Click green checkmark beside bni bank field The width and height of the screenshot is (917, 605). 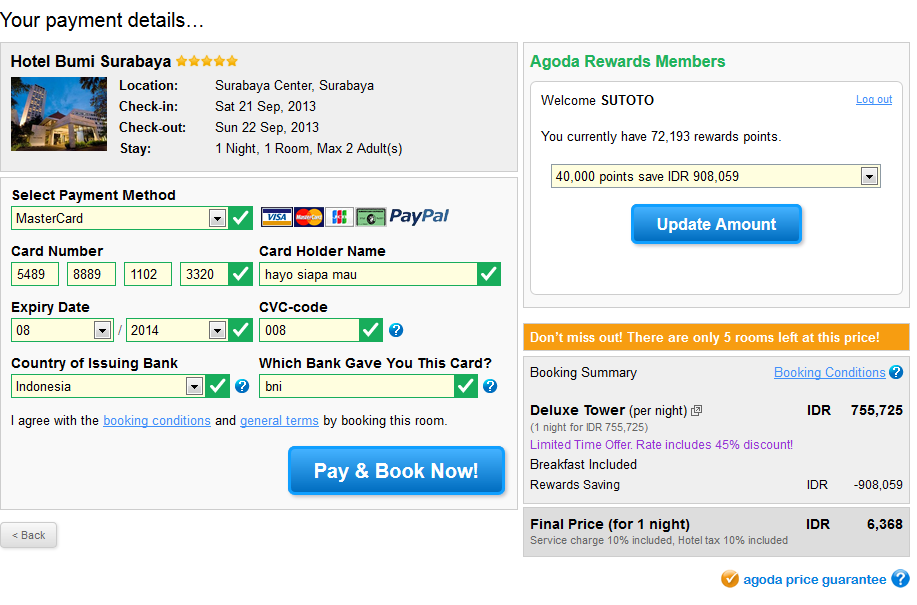(466, 386)
